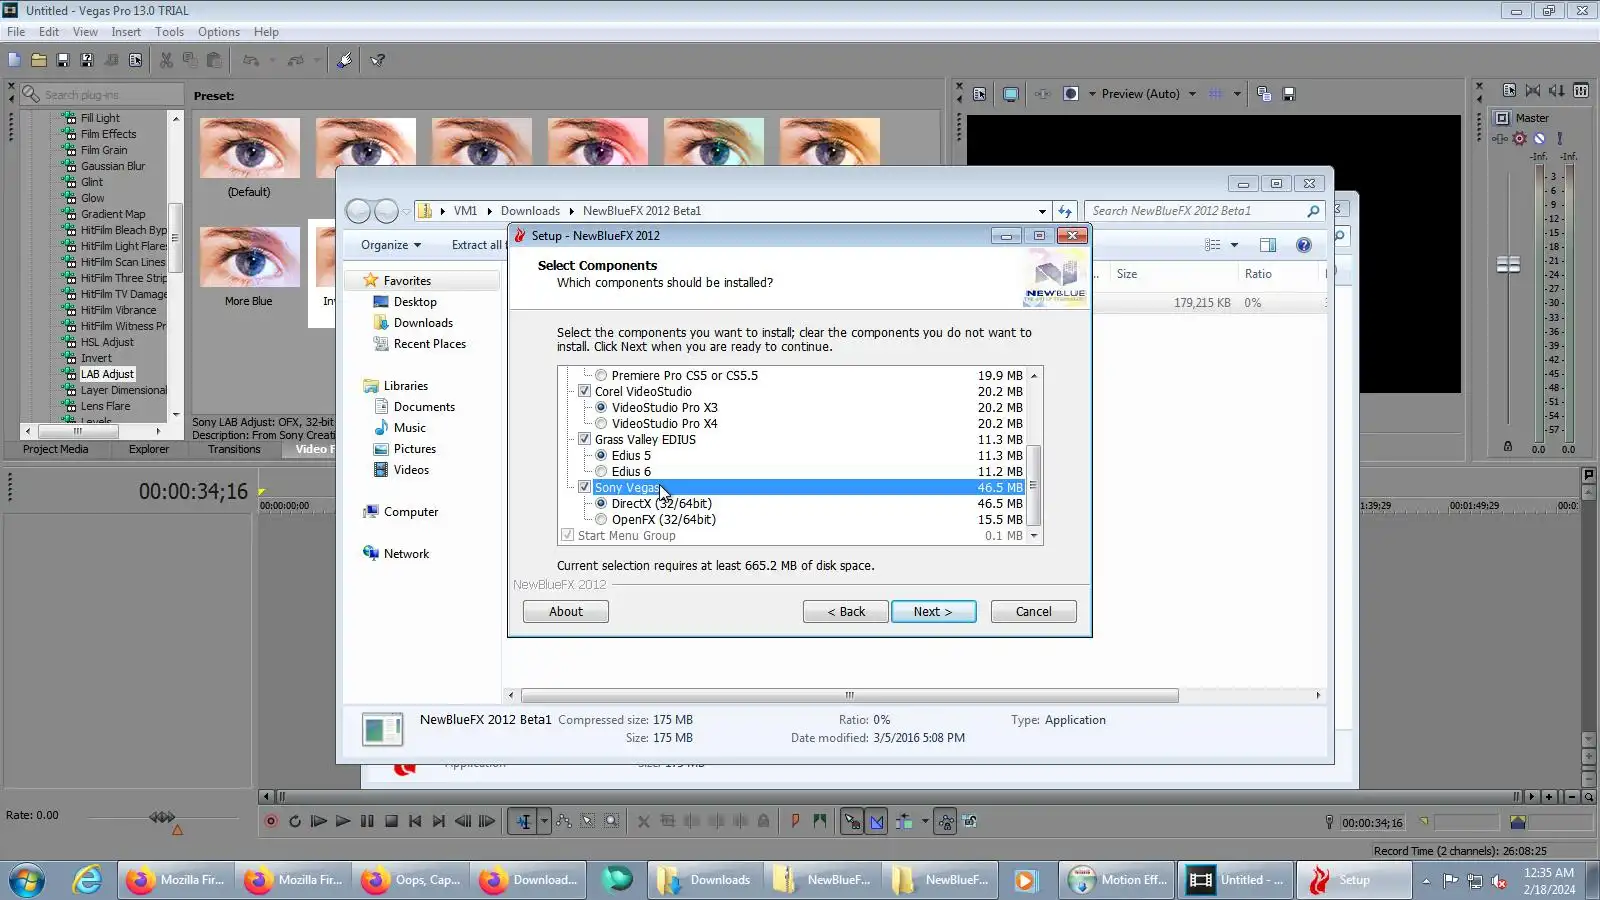Insert a marker with the orange flag icon
The height and width of the screenshot is (900, 1600).
(x=795, y=821)
